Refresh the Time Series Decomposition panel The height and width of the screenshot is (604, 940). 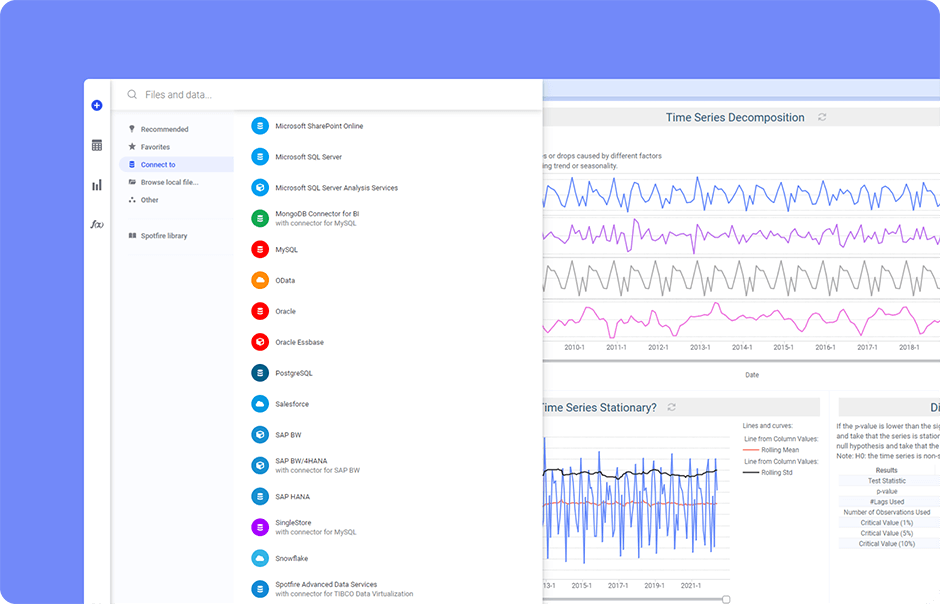822,117
